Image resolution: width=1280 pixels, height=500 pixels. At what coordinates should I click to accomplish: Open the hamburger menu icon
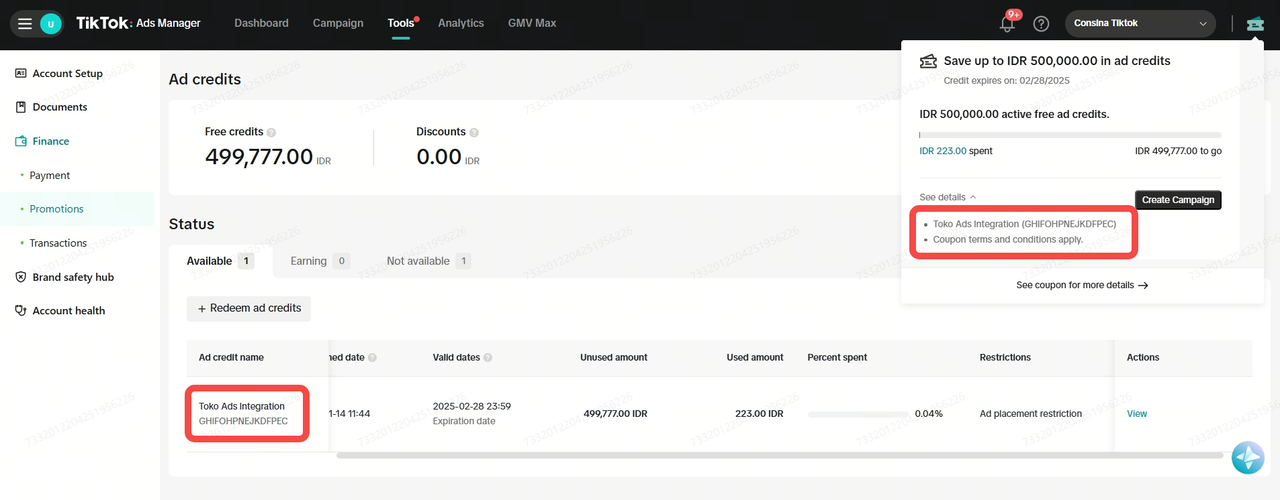point(25,23)
